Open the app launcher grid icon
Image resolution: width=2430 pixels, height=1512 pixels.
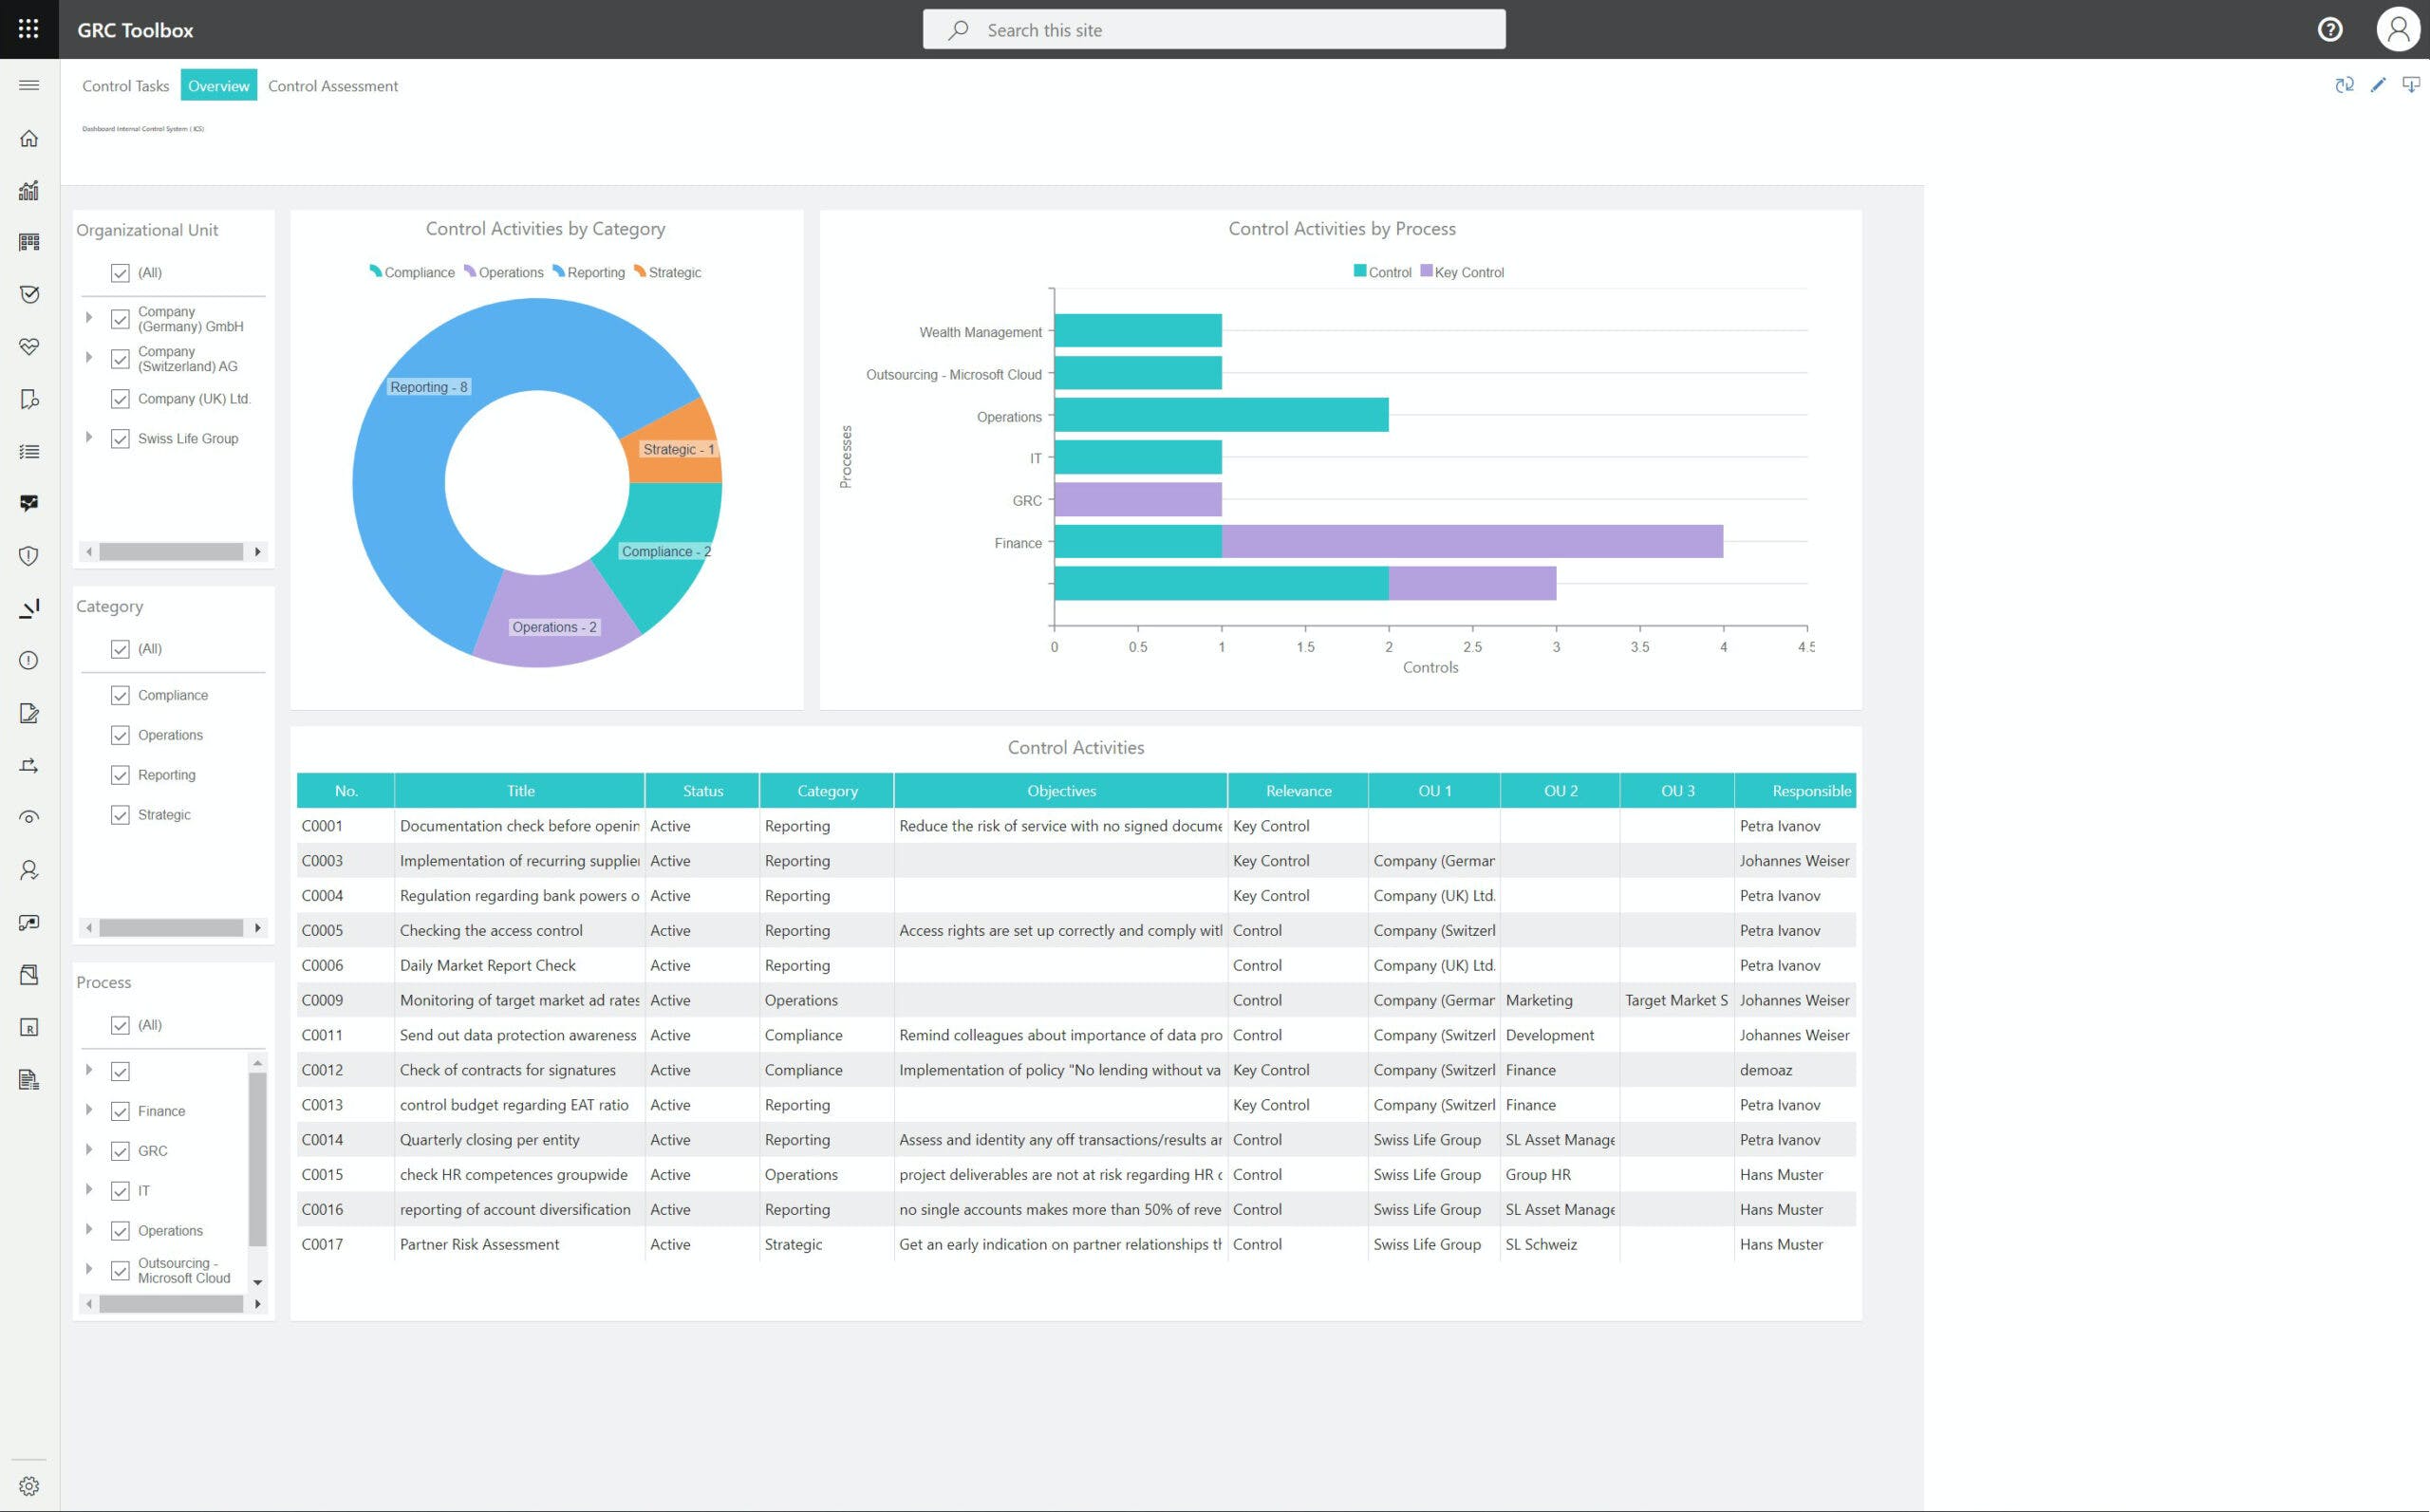click(x=29, y=29)
